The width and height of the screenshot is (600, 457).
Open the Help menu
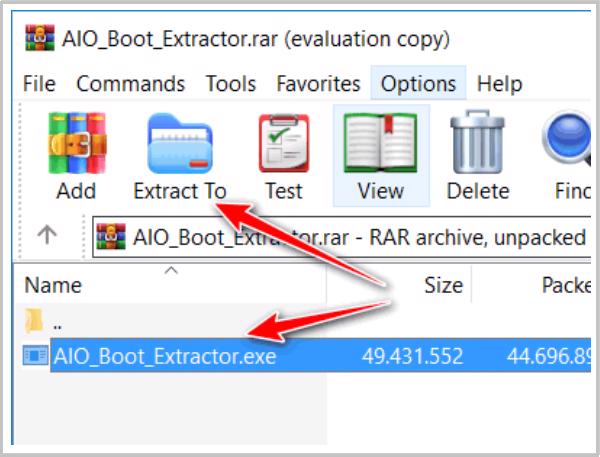coord(499,83)
